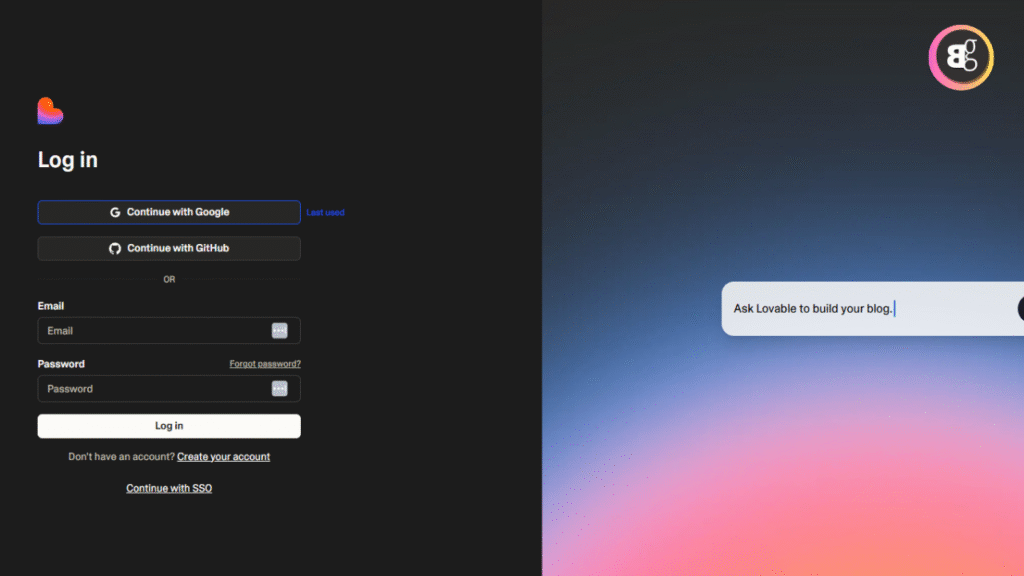
Task: Click the circular BG badge in the corner
Action: click(960, 57)
